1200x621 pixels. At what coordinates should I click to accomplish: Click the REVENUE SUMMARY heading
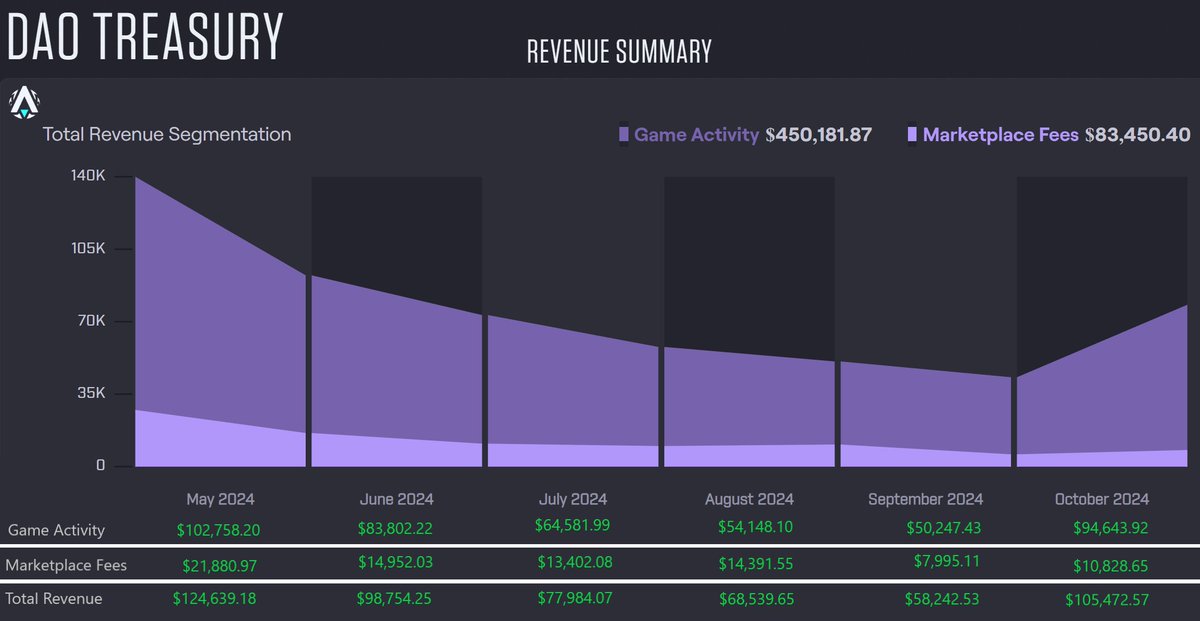click(x=619, y=52)
